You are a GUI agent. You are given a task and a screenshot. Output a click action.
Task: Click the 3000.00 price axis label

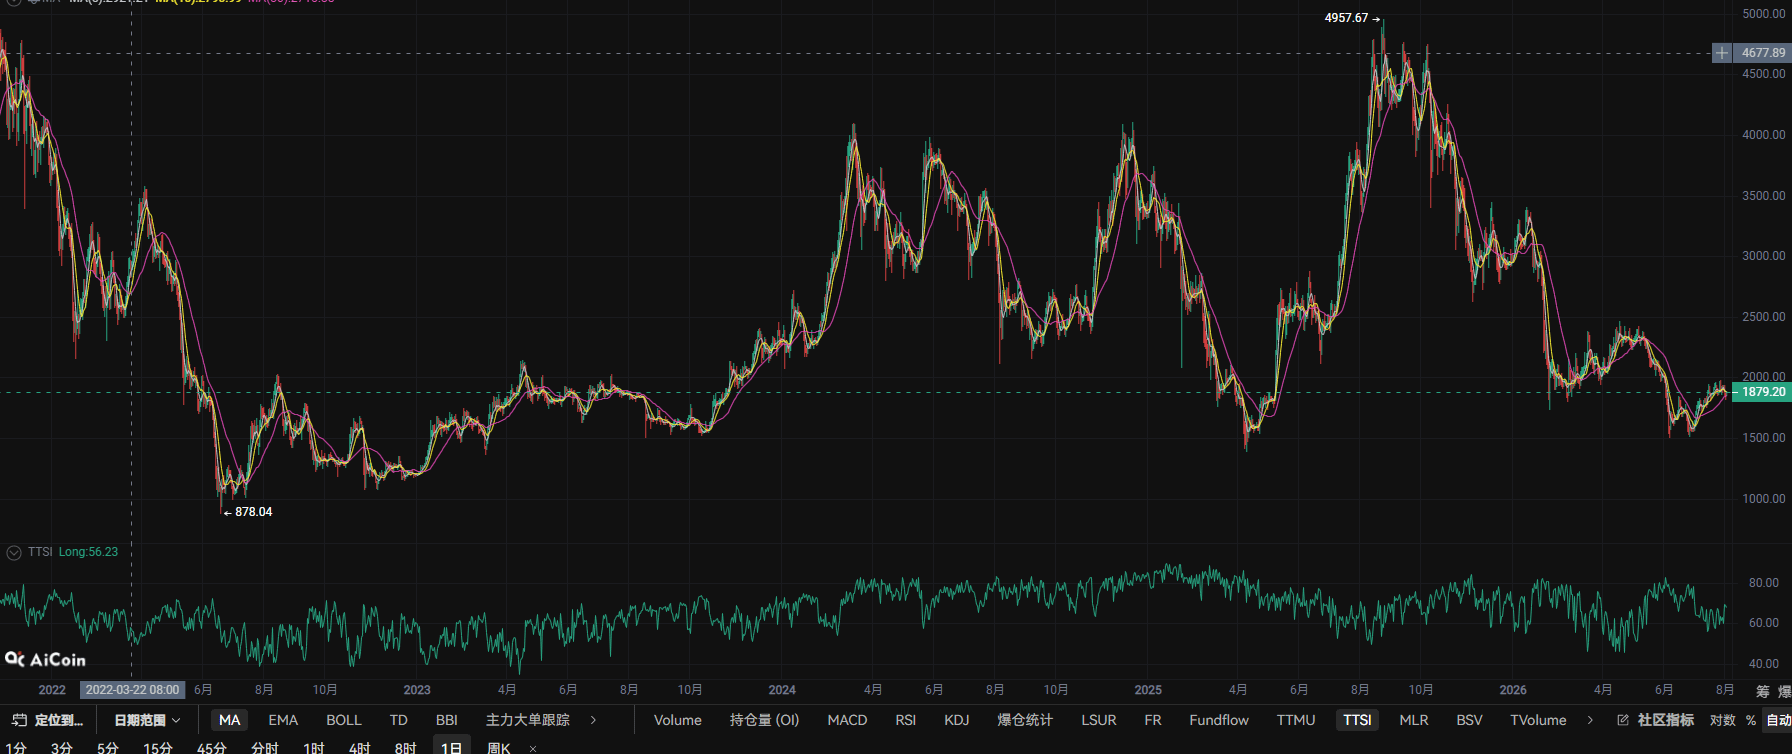tap(1764, 256)
